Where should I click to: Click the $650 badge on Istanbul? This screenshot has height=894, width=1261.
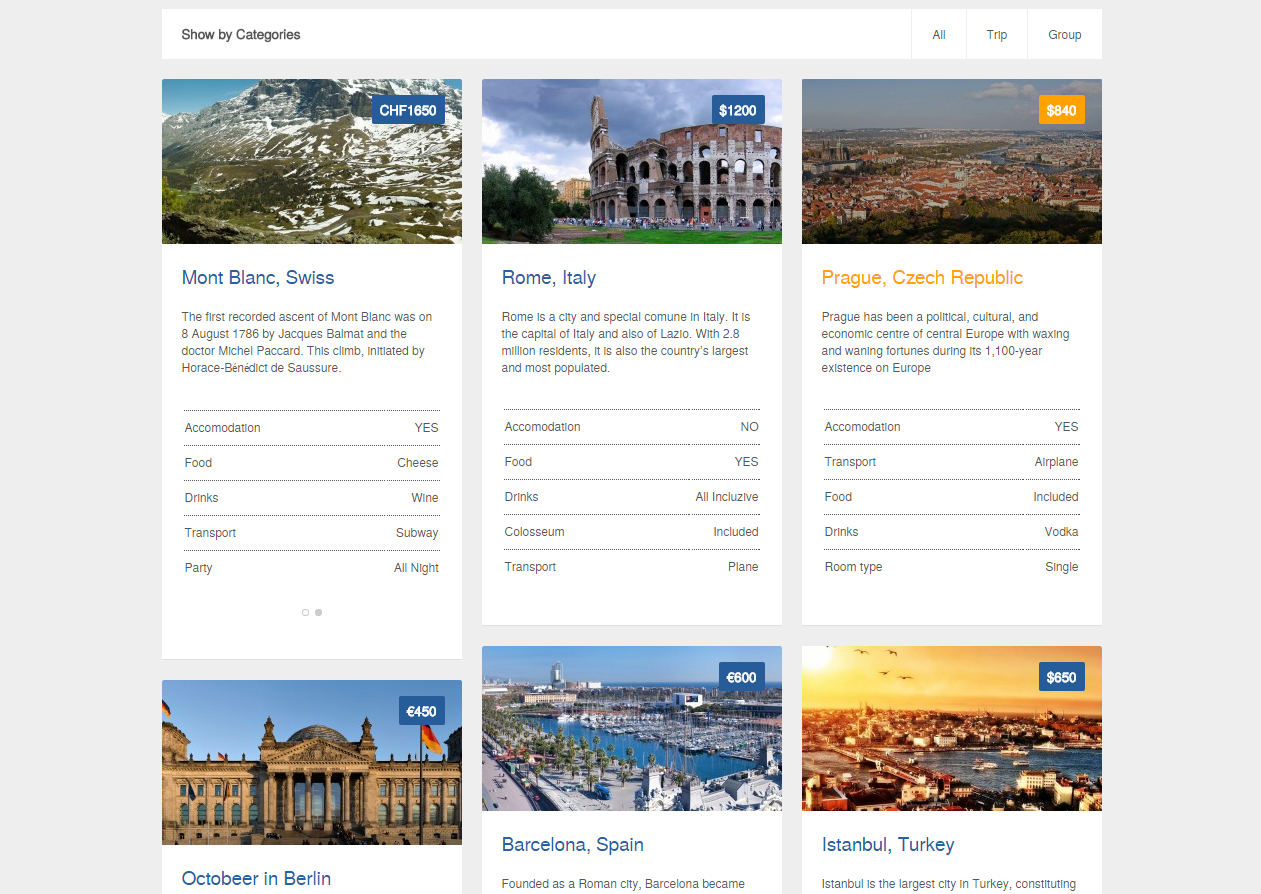tap(1060, 676)
